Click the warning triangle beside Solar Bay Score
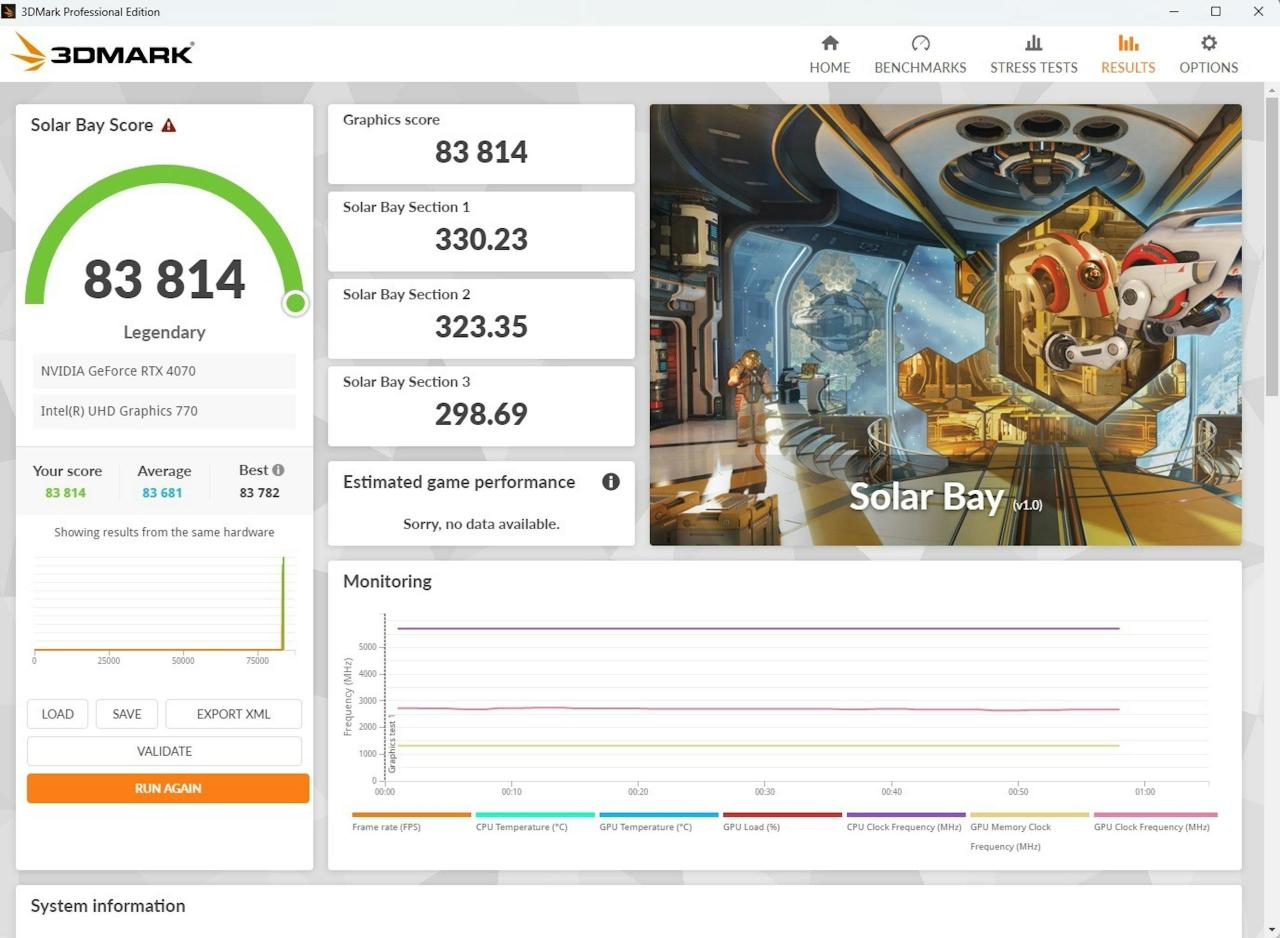1280x938 pixels. pyautogui.click(x=169, y=125)
